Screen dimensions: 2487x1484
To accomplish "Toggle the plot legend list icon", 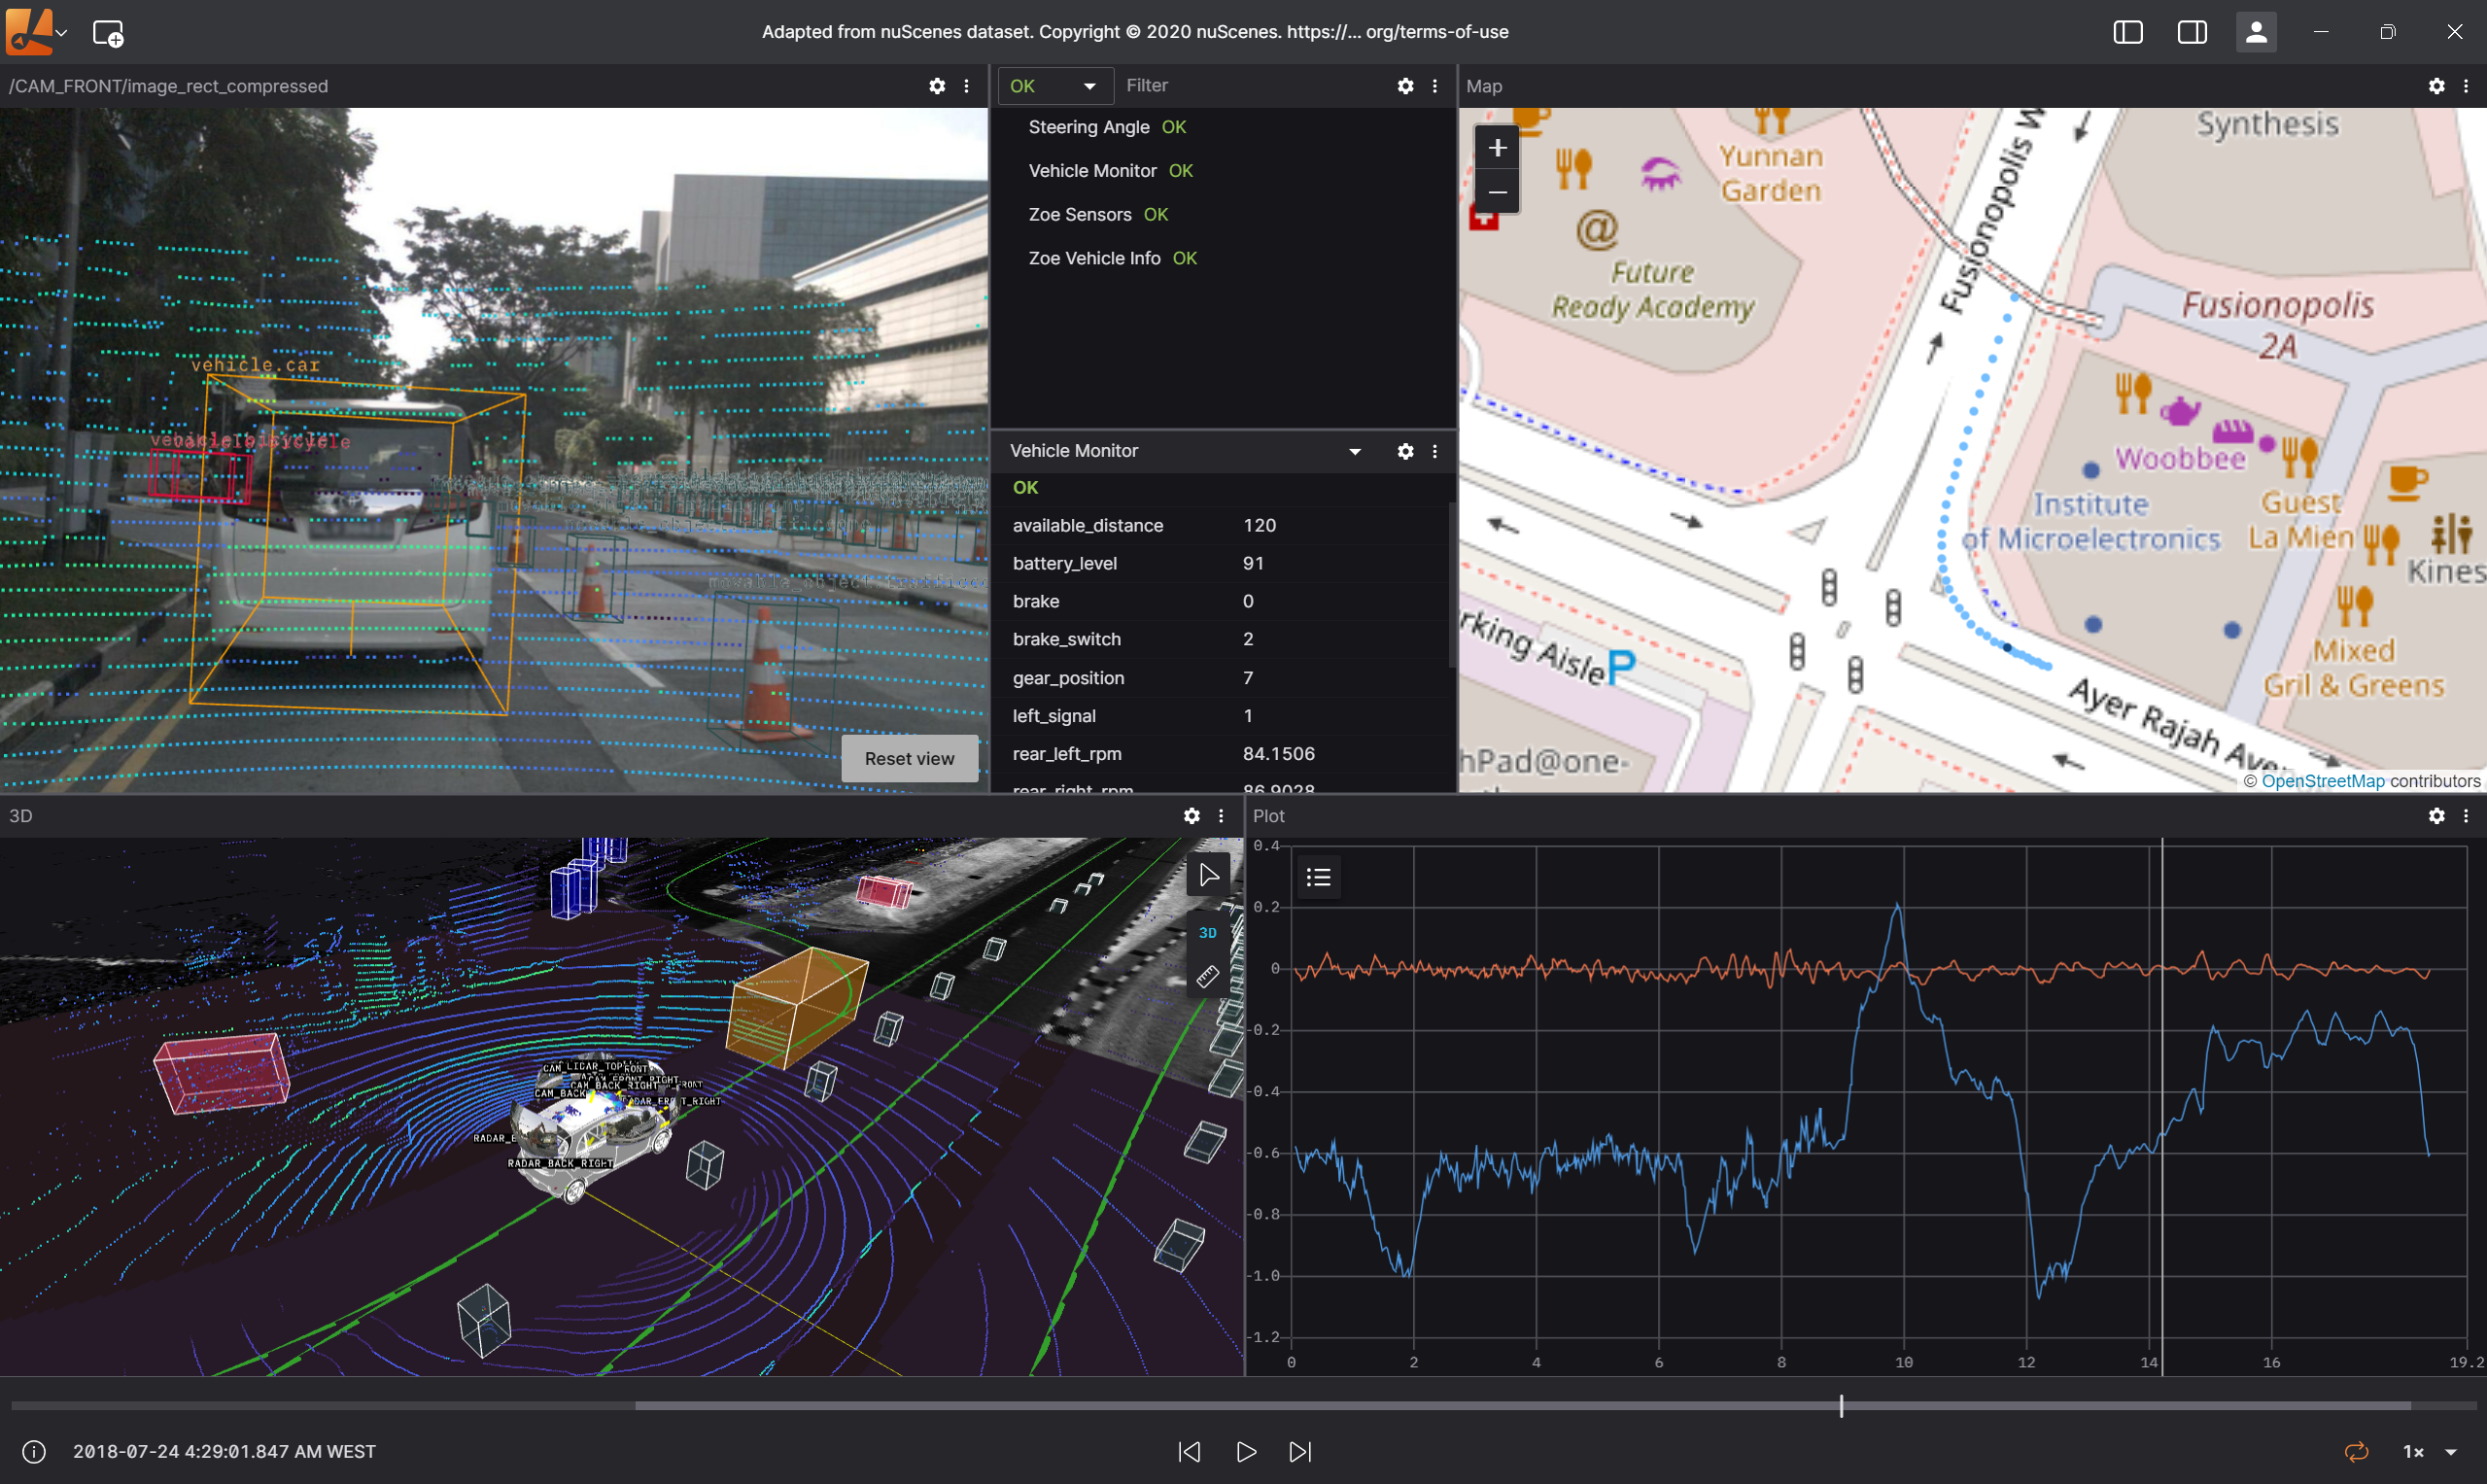I will [x=1318, y=877].
